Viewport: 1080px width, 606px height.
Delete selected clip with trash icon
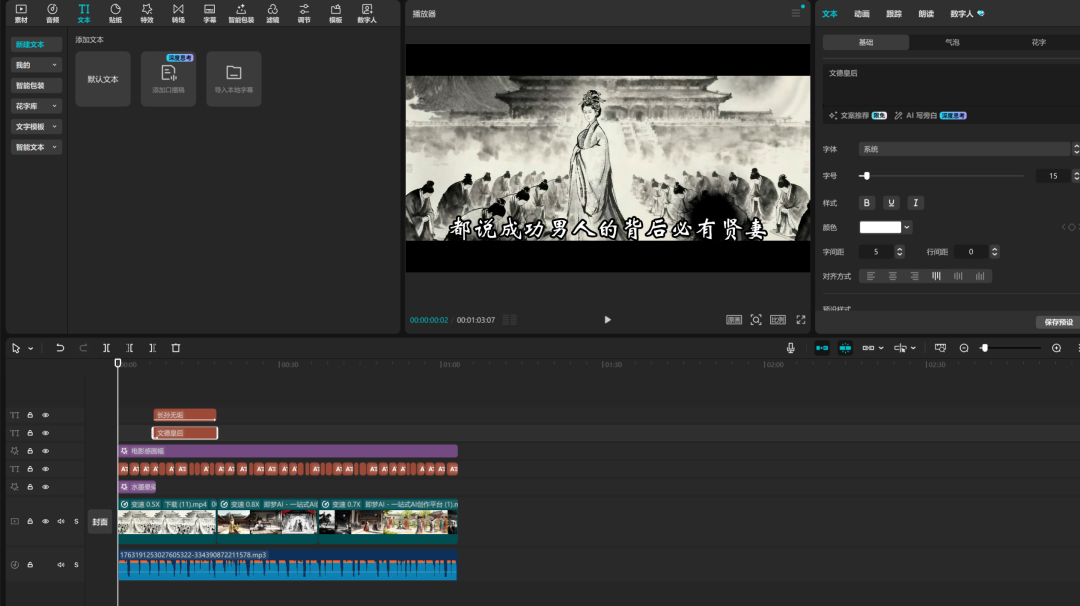(176, 348)
